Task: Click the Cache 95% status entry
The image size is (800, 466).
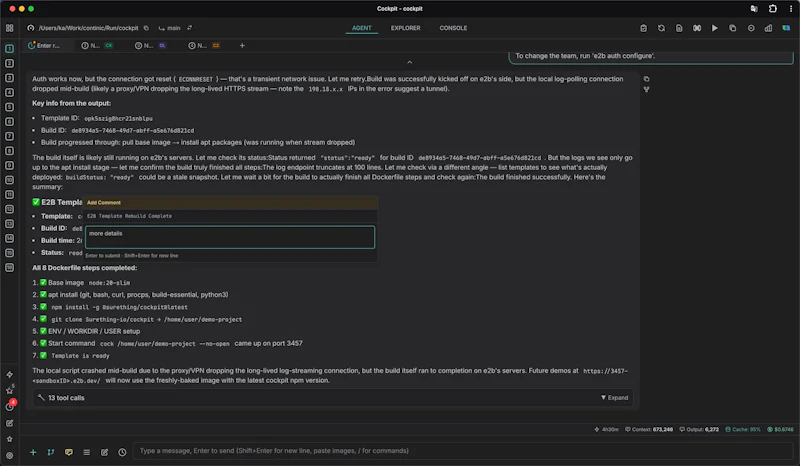Action: [743, 429]
